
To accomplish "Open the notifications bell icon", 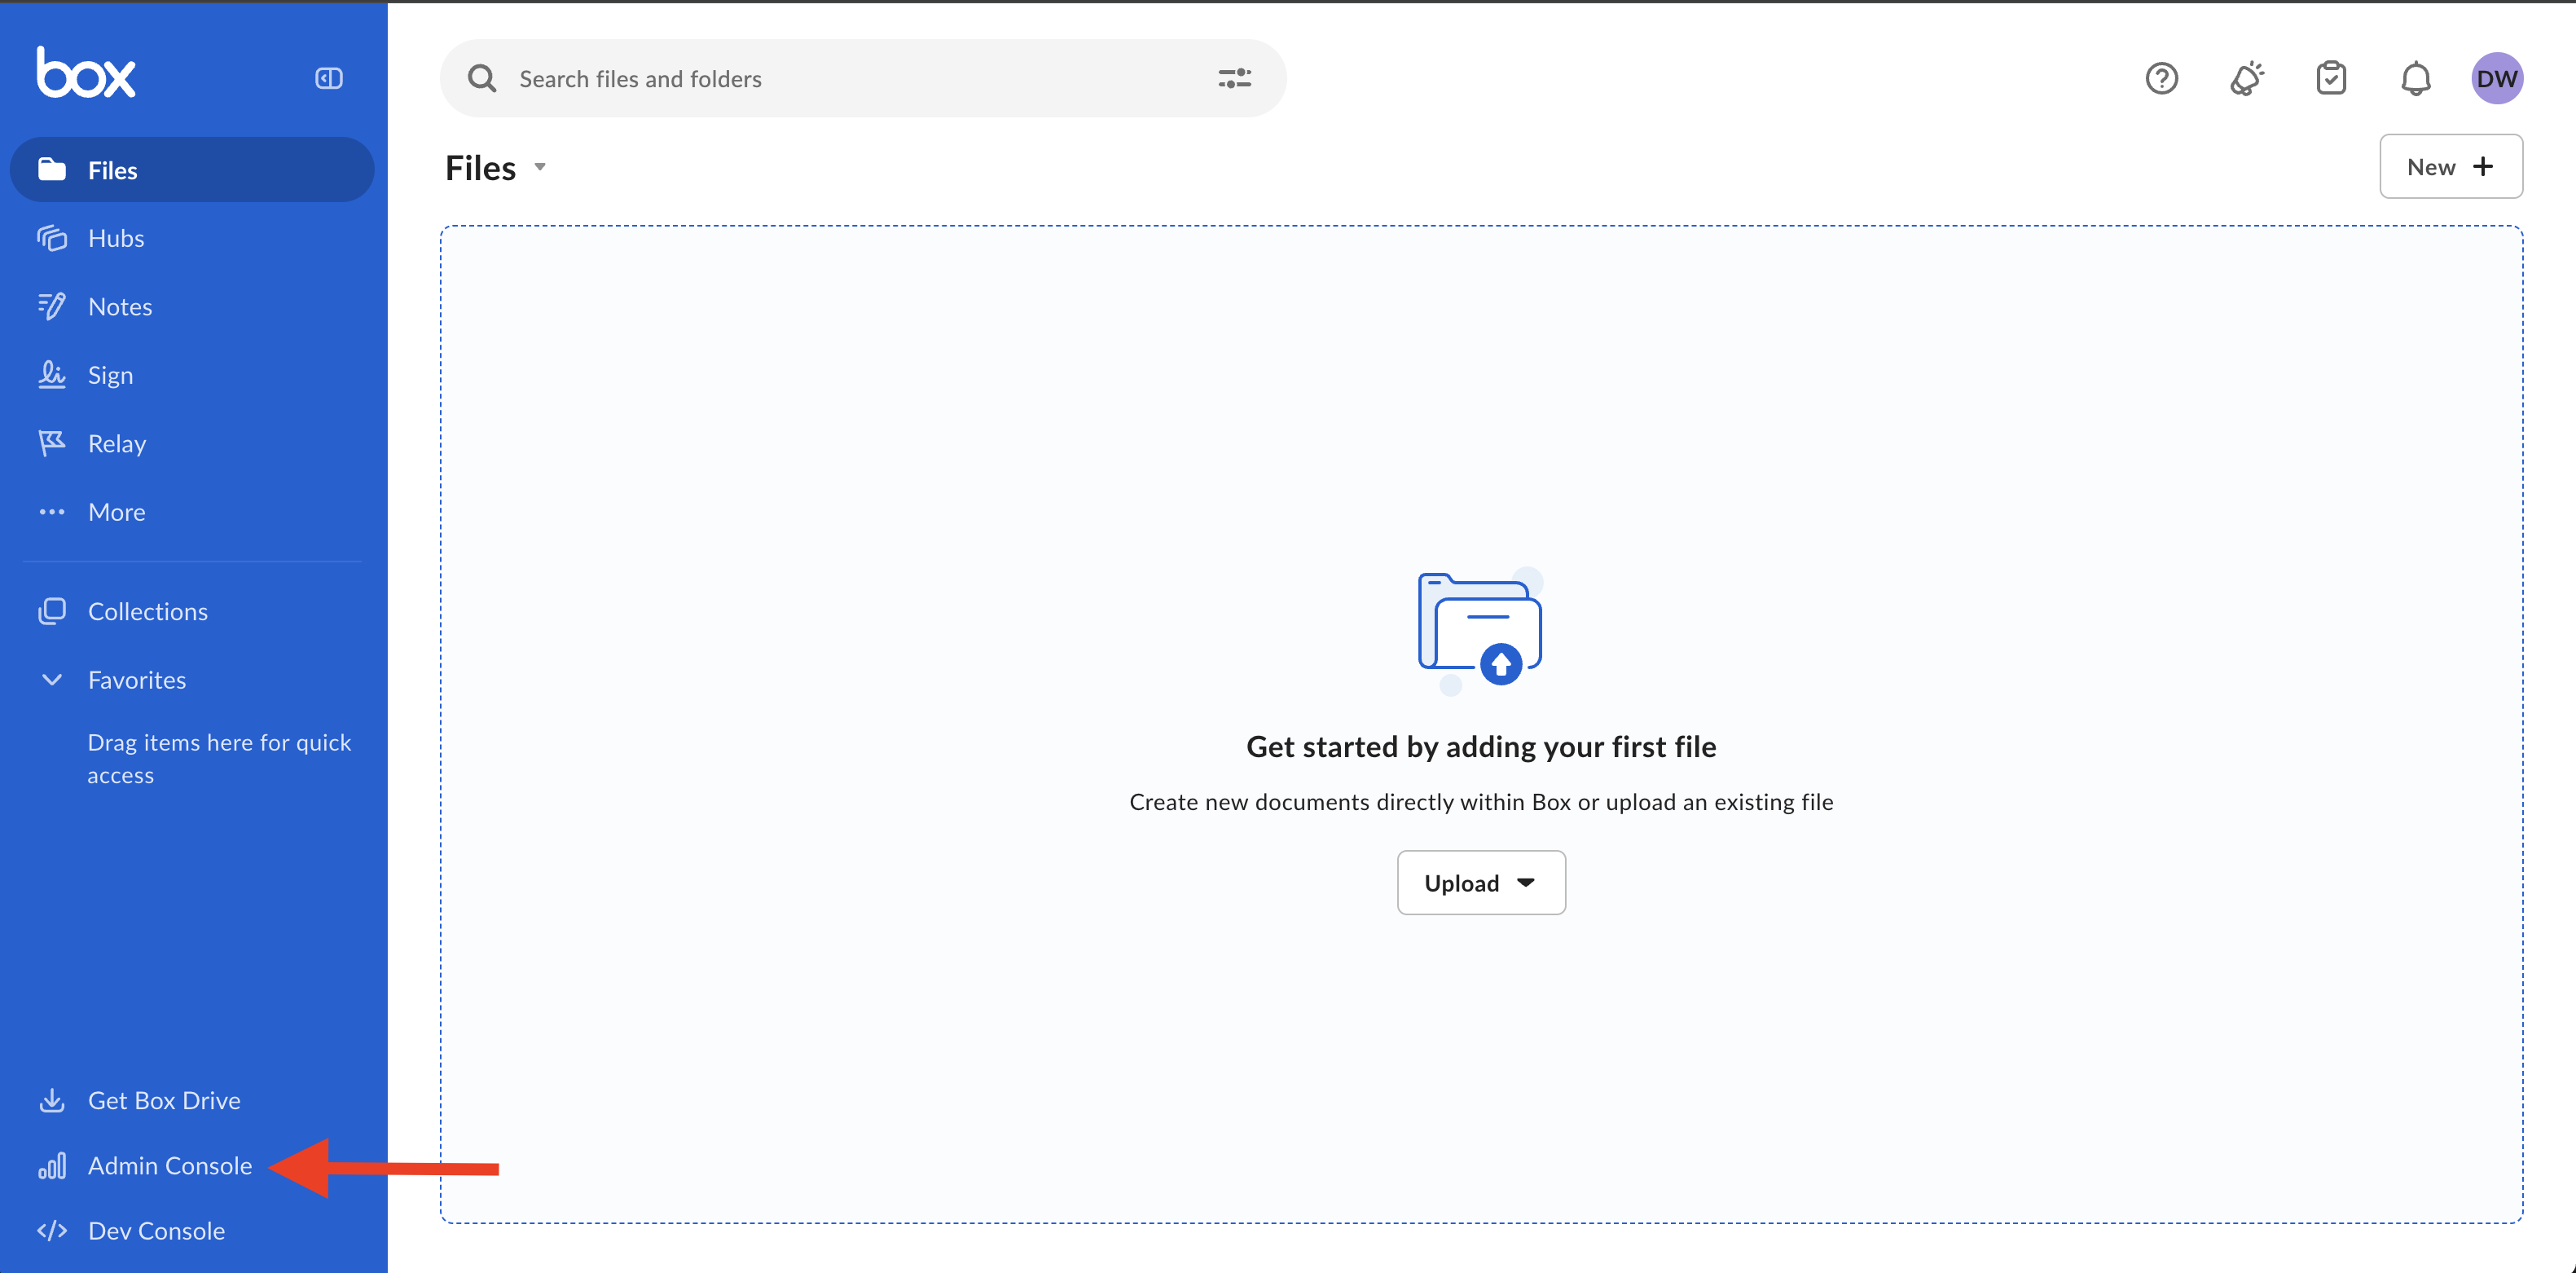I will 2415,78.
